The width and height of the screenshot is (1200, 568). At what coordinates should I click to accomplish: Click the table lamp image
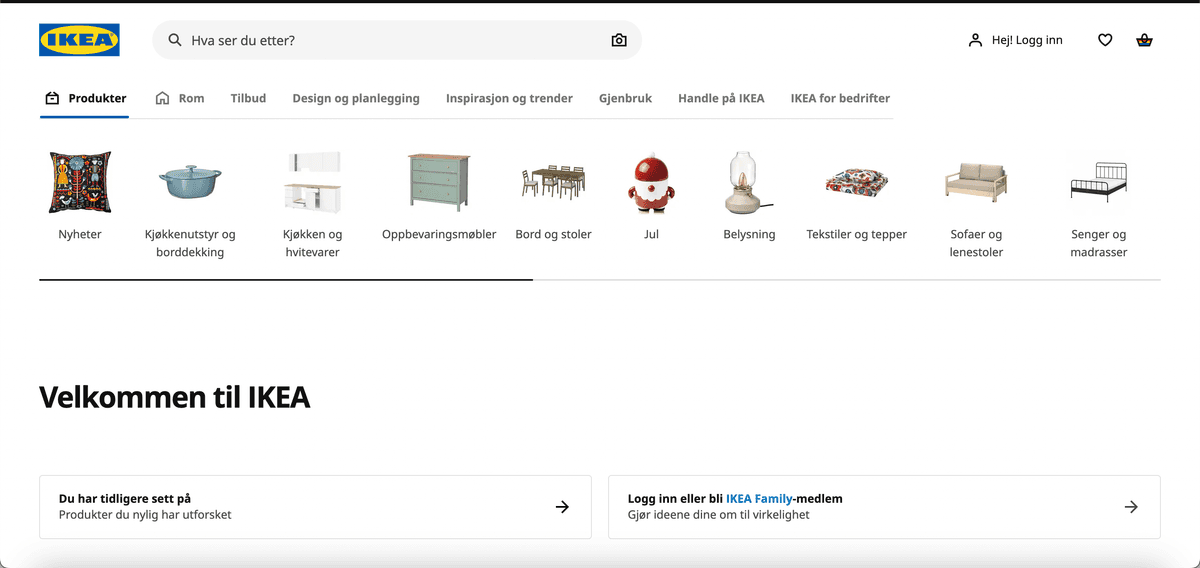749,182
